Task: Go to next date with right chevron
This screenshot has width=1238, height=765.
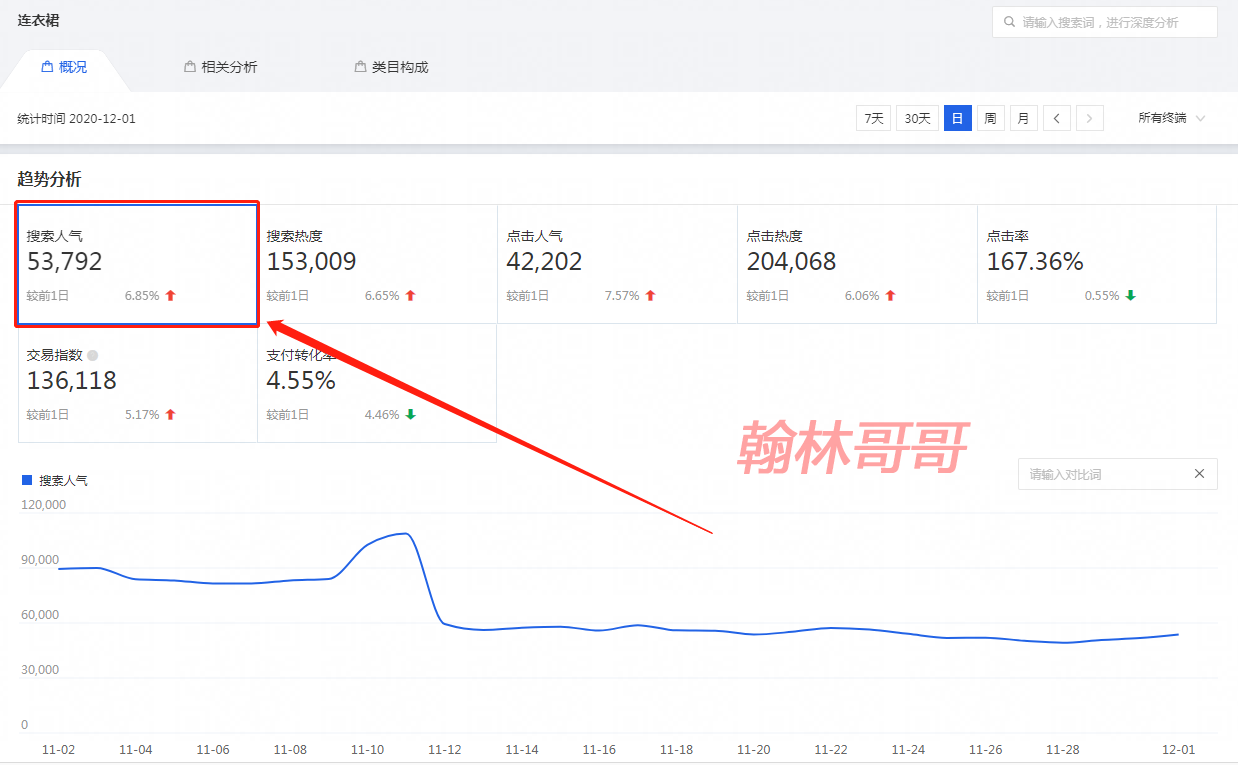Action: coord(1090,118)
